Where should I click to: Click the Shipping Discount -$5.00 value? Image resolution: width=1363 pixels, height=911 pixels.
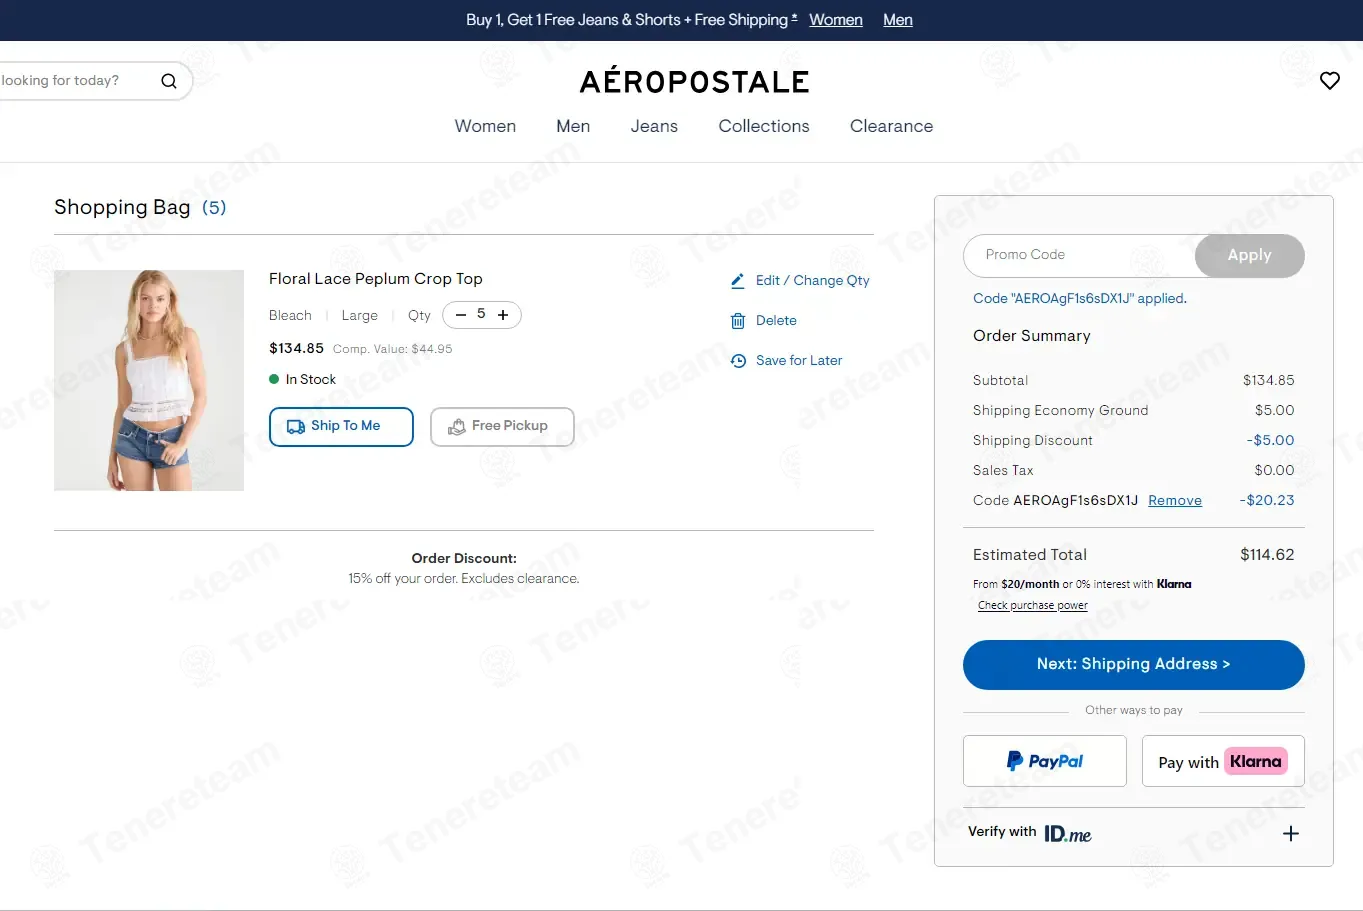click(x=1270, y=441)
